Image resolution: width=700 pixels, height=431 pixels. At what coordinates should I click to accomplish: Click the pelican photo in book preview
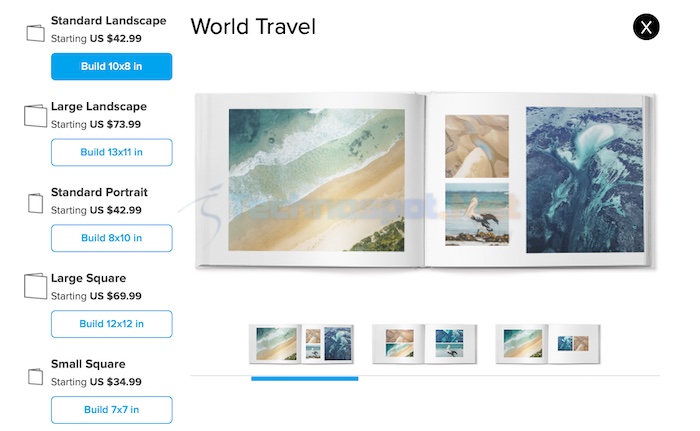[x=477, y=214]
